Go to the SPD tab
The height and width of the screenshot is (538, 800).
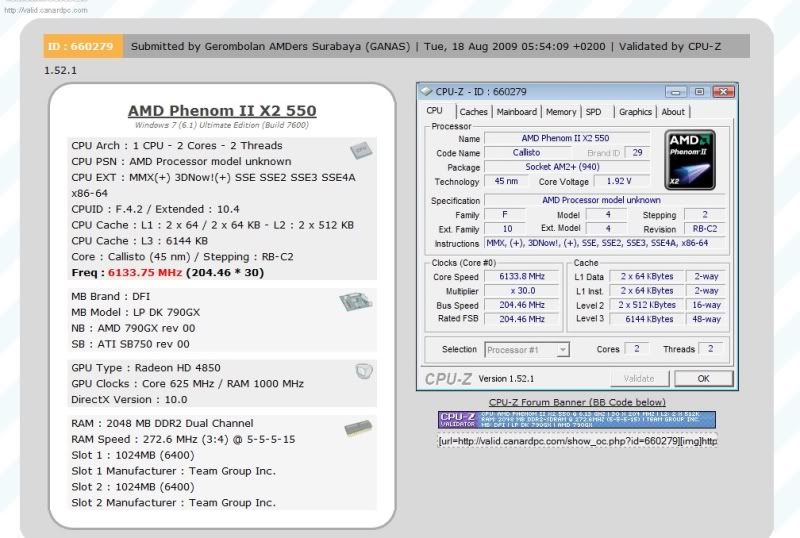tap(594, 112)
